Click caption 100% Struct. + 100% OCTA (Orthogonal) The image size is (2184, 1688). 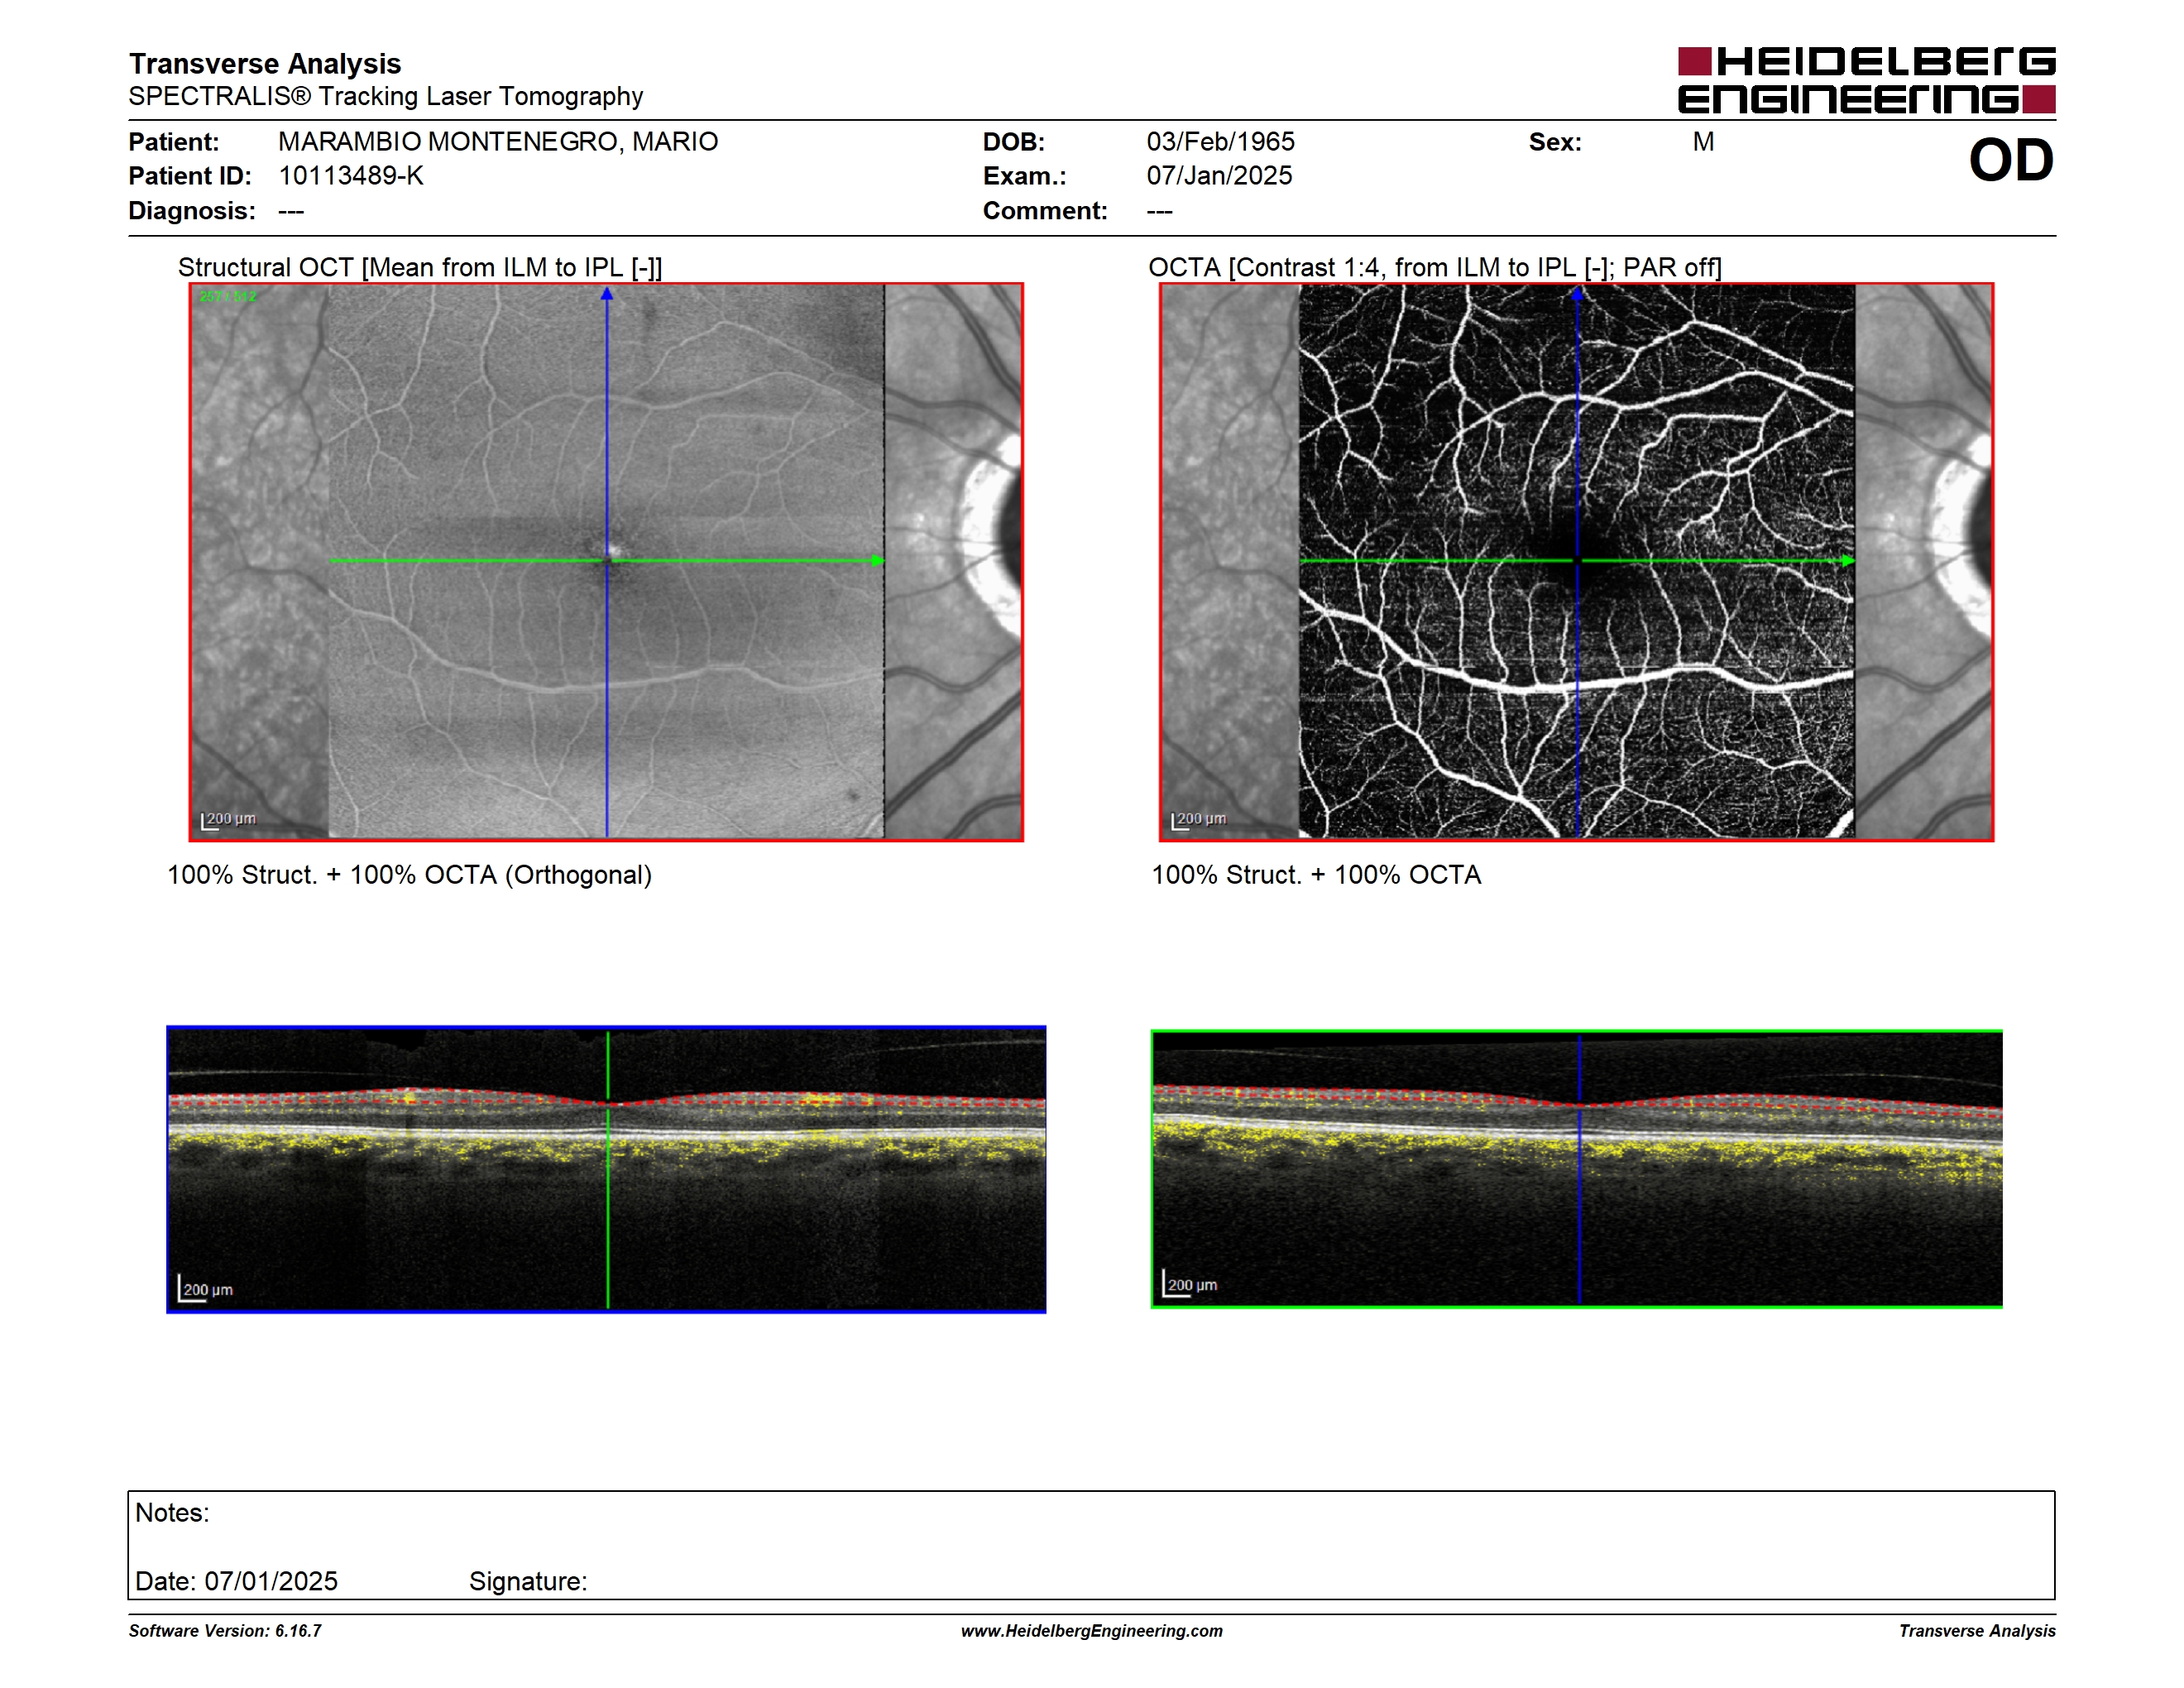coord(409,875)
